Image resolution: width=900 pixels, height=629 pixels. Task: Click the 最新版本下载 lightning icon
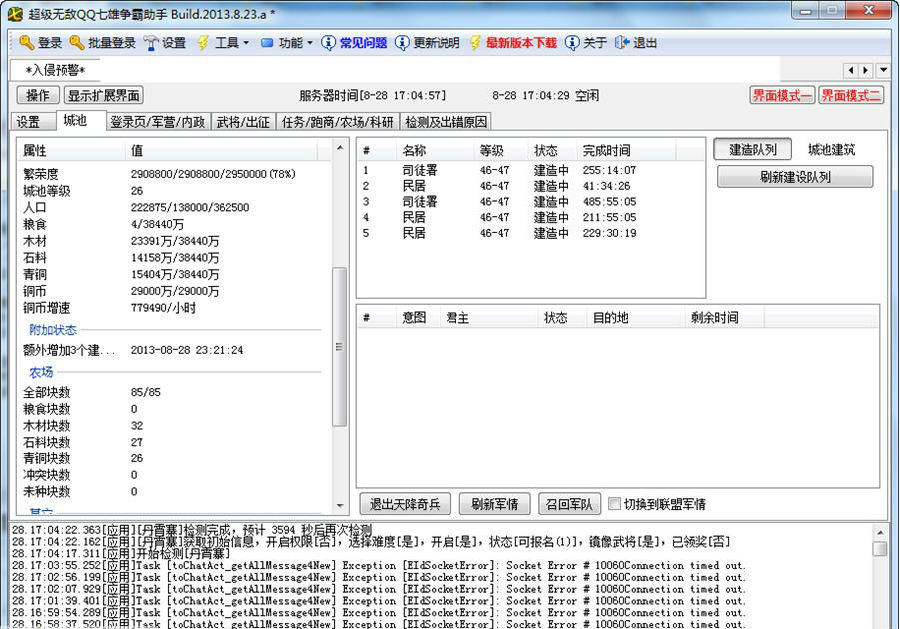tap(475, 43)
